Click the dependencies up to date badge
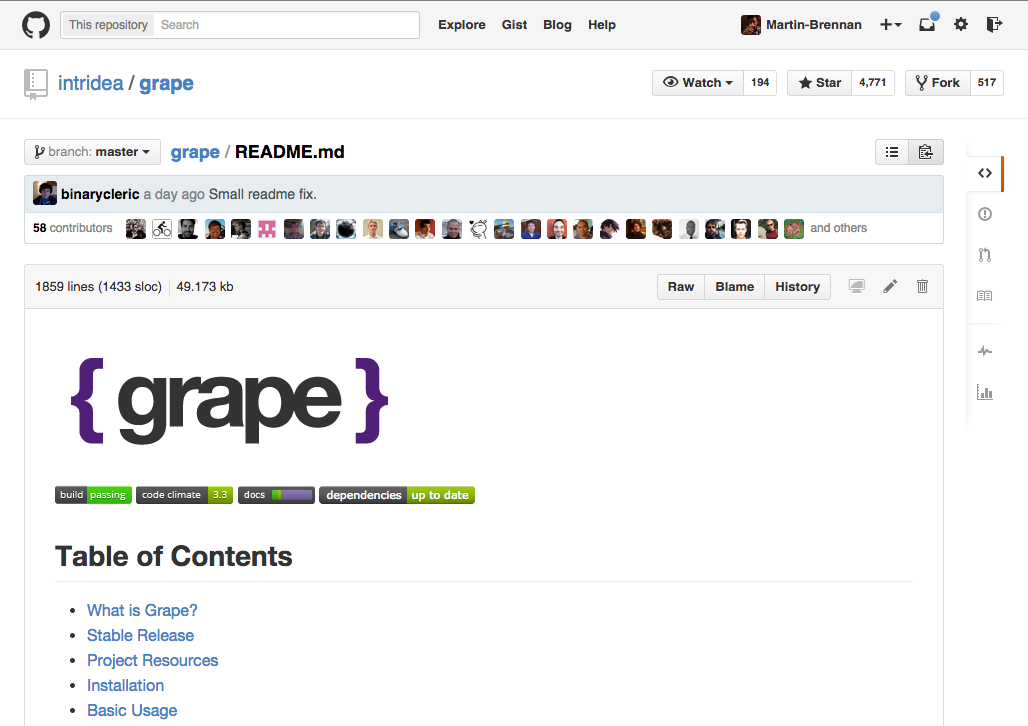1028x726 pixels. click(397, 495)
